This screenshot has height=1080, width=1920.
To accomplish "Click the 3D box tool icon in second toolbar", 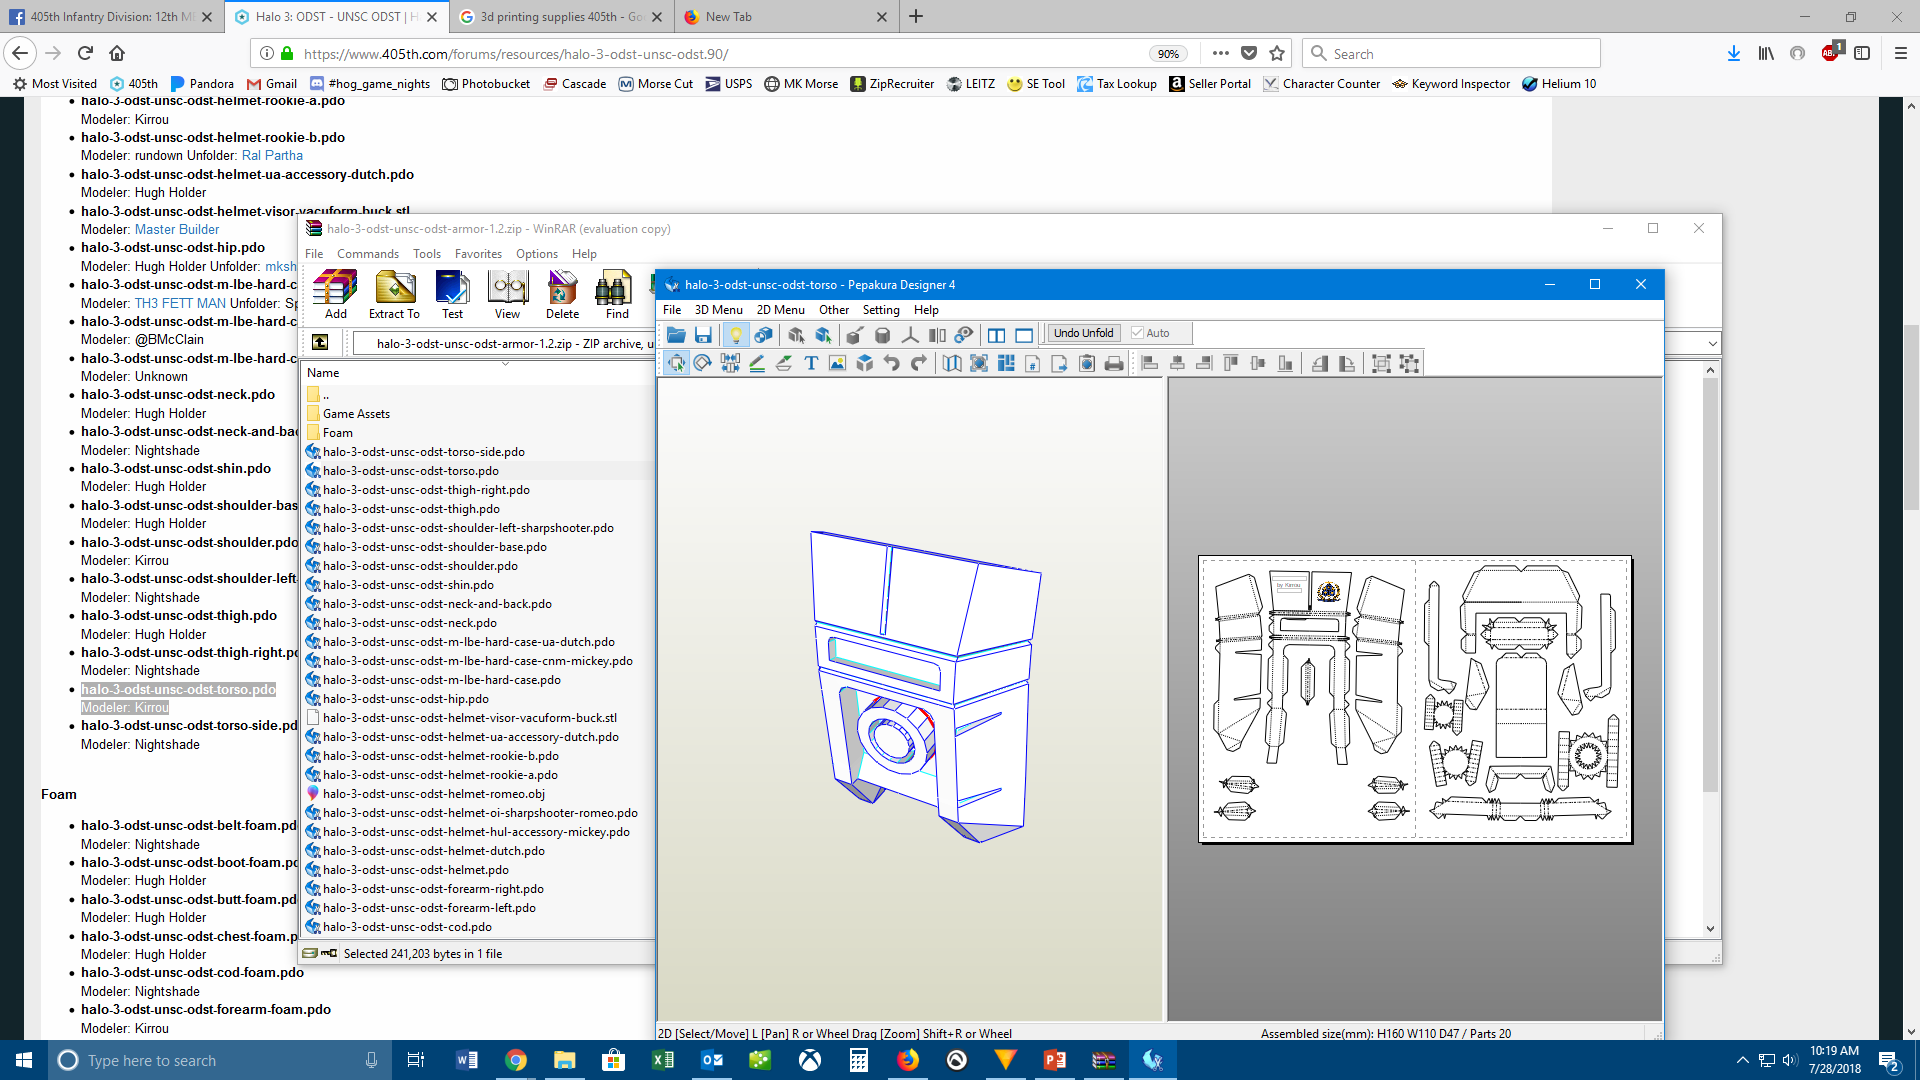I will (x=865, y=363).
